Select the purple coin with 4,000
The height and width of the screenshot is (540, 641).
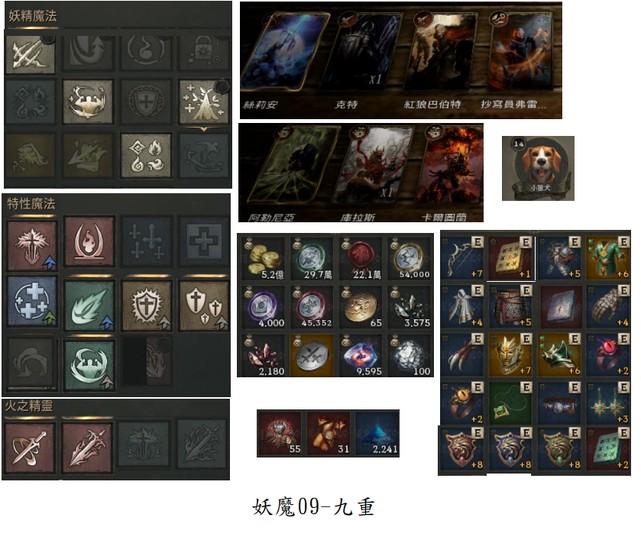(263, 307)
